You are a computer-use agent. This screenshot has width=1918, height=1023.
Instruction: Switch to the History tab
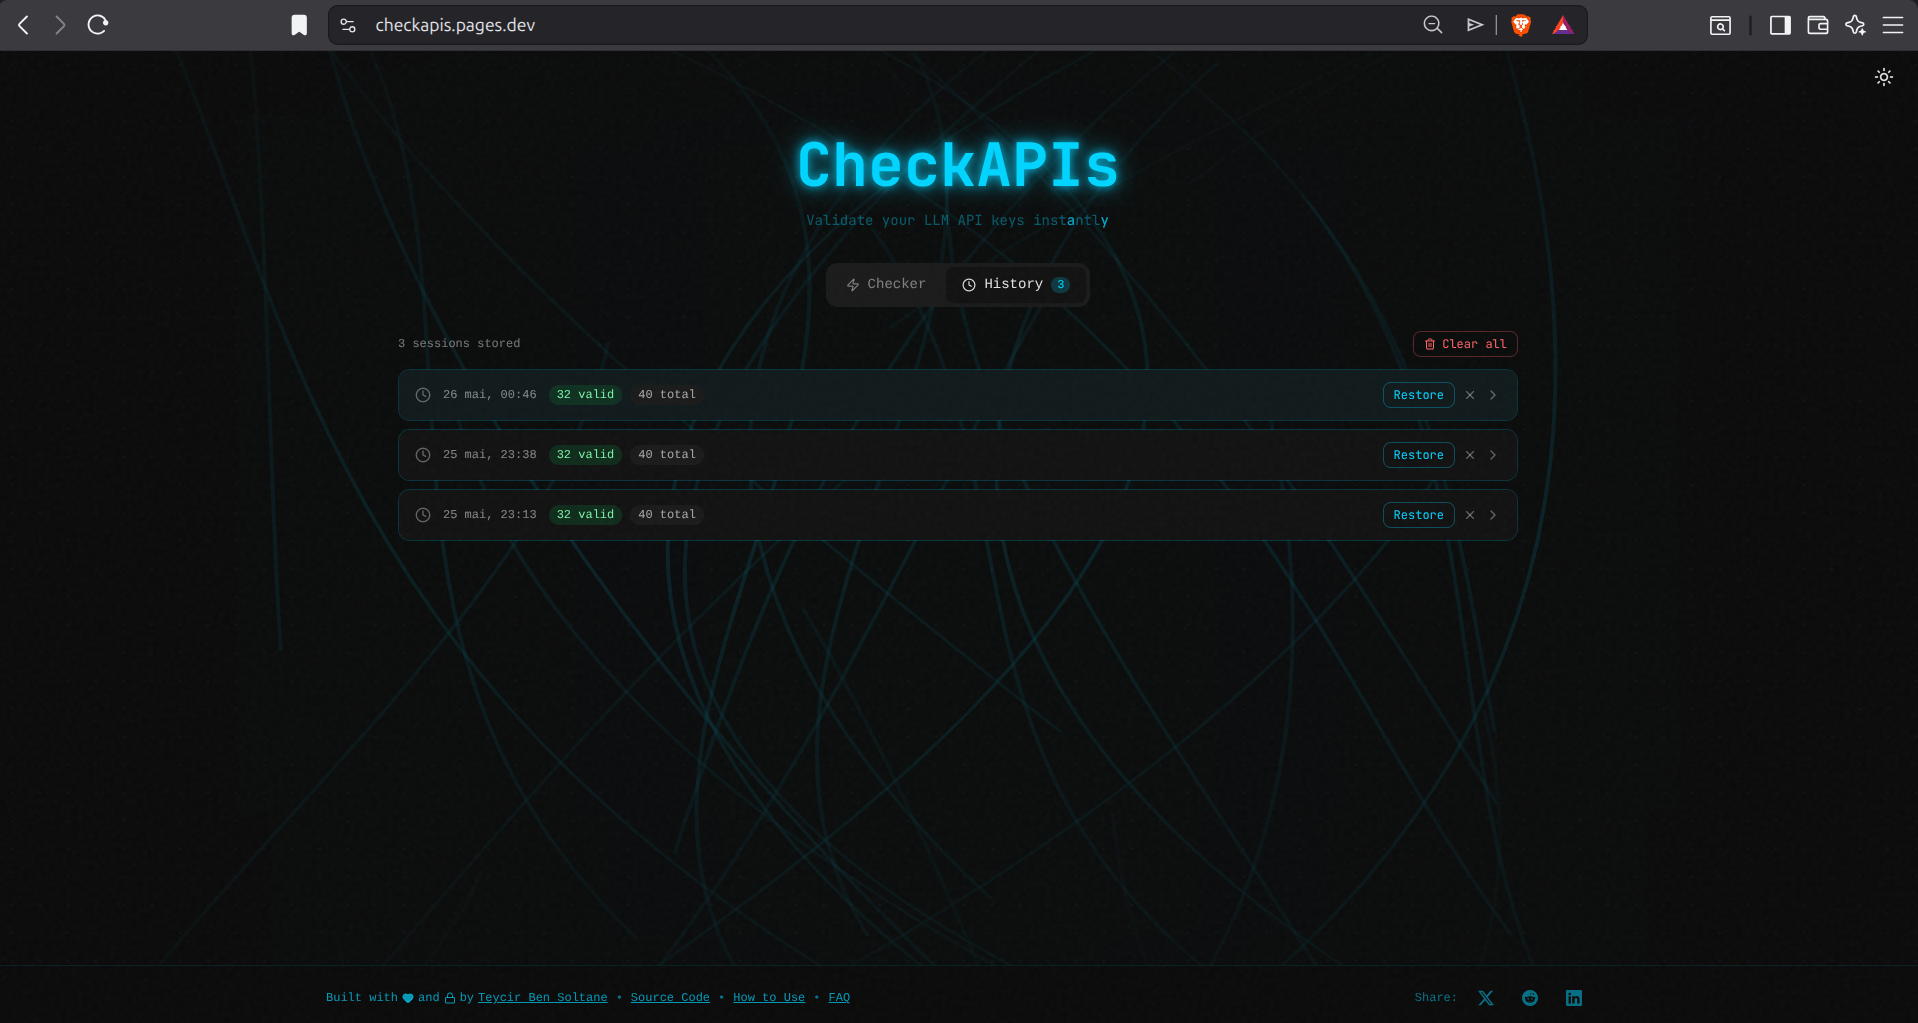click(x=1016, y=284)
